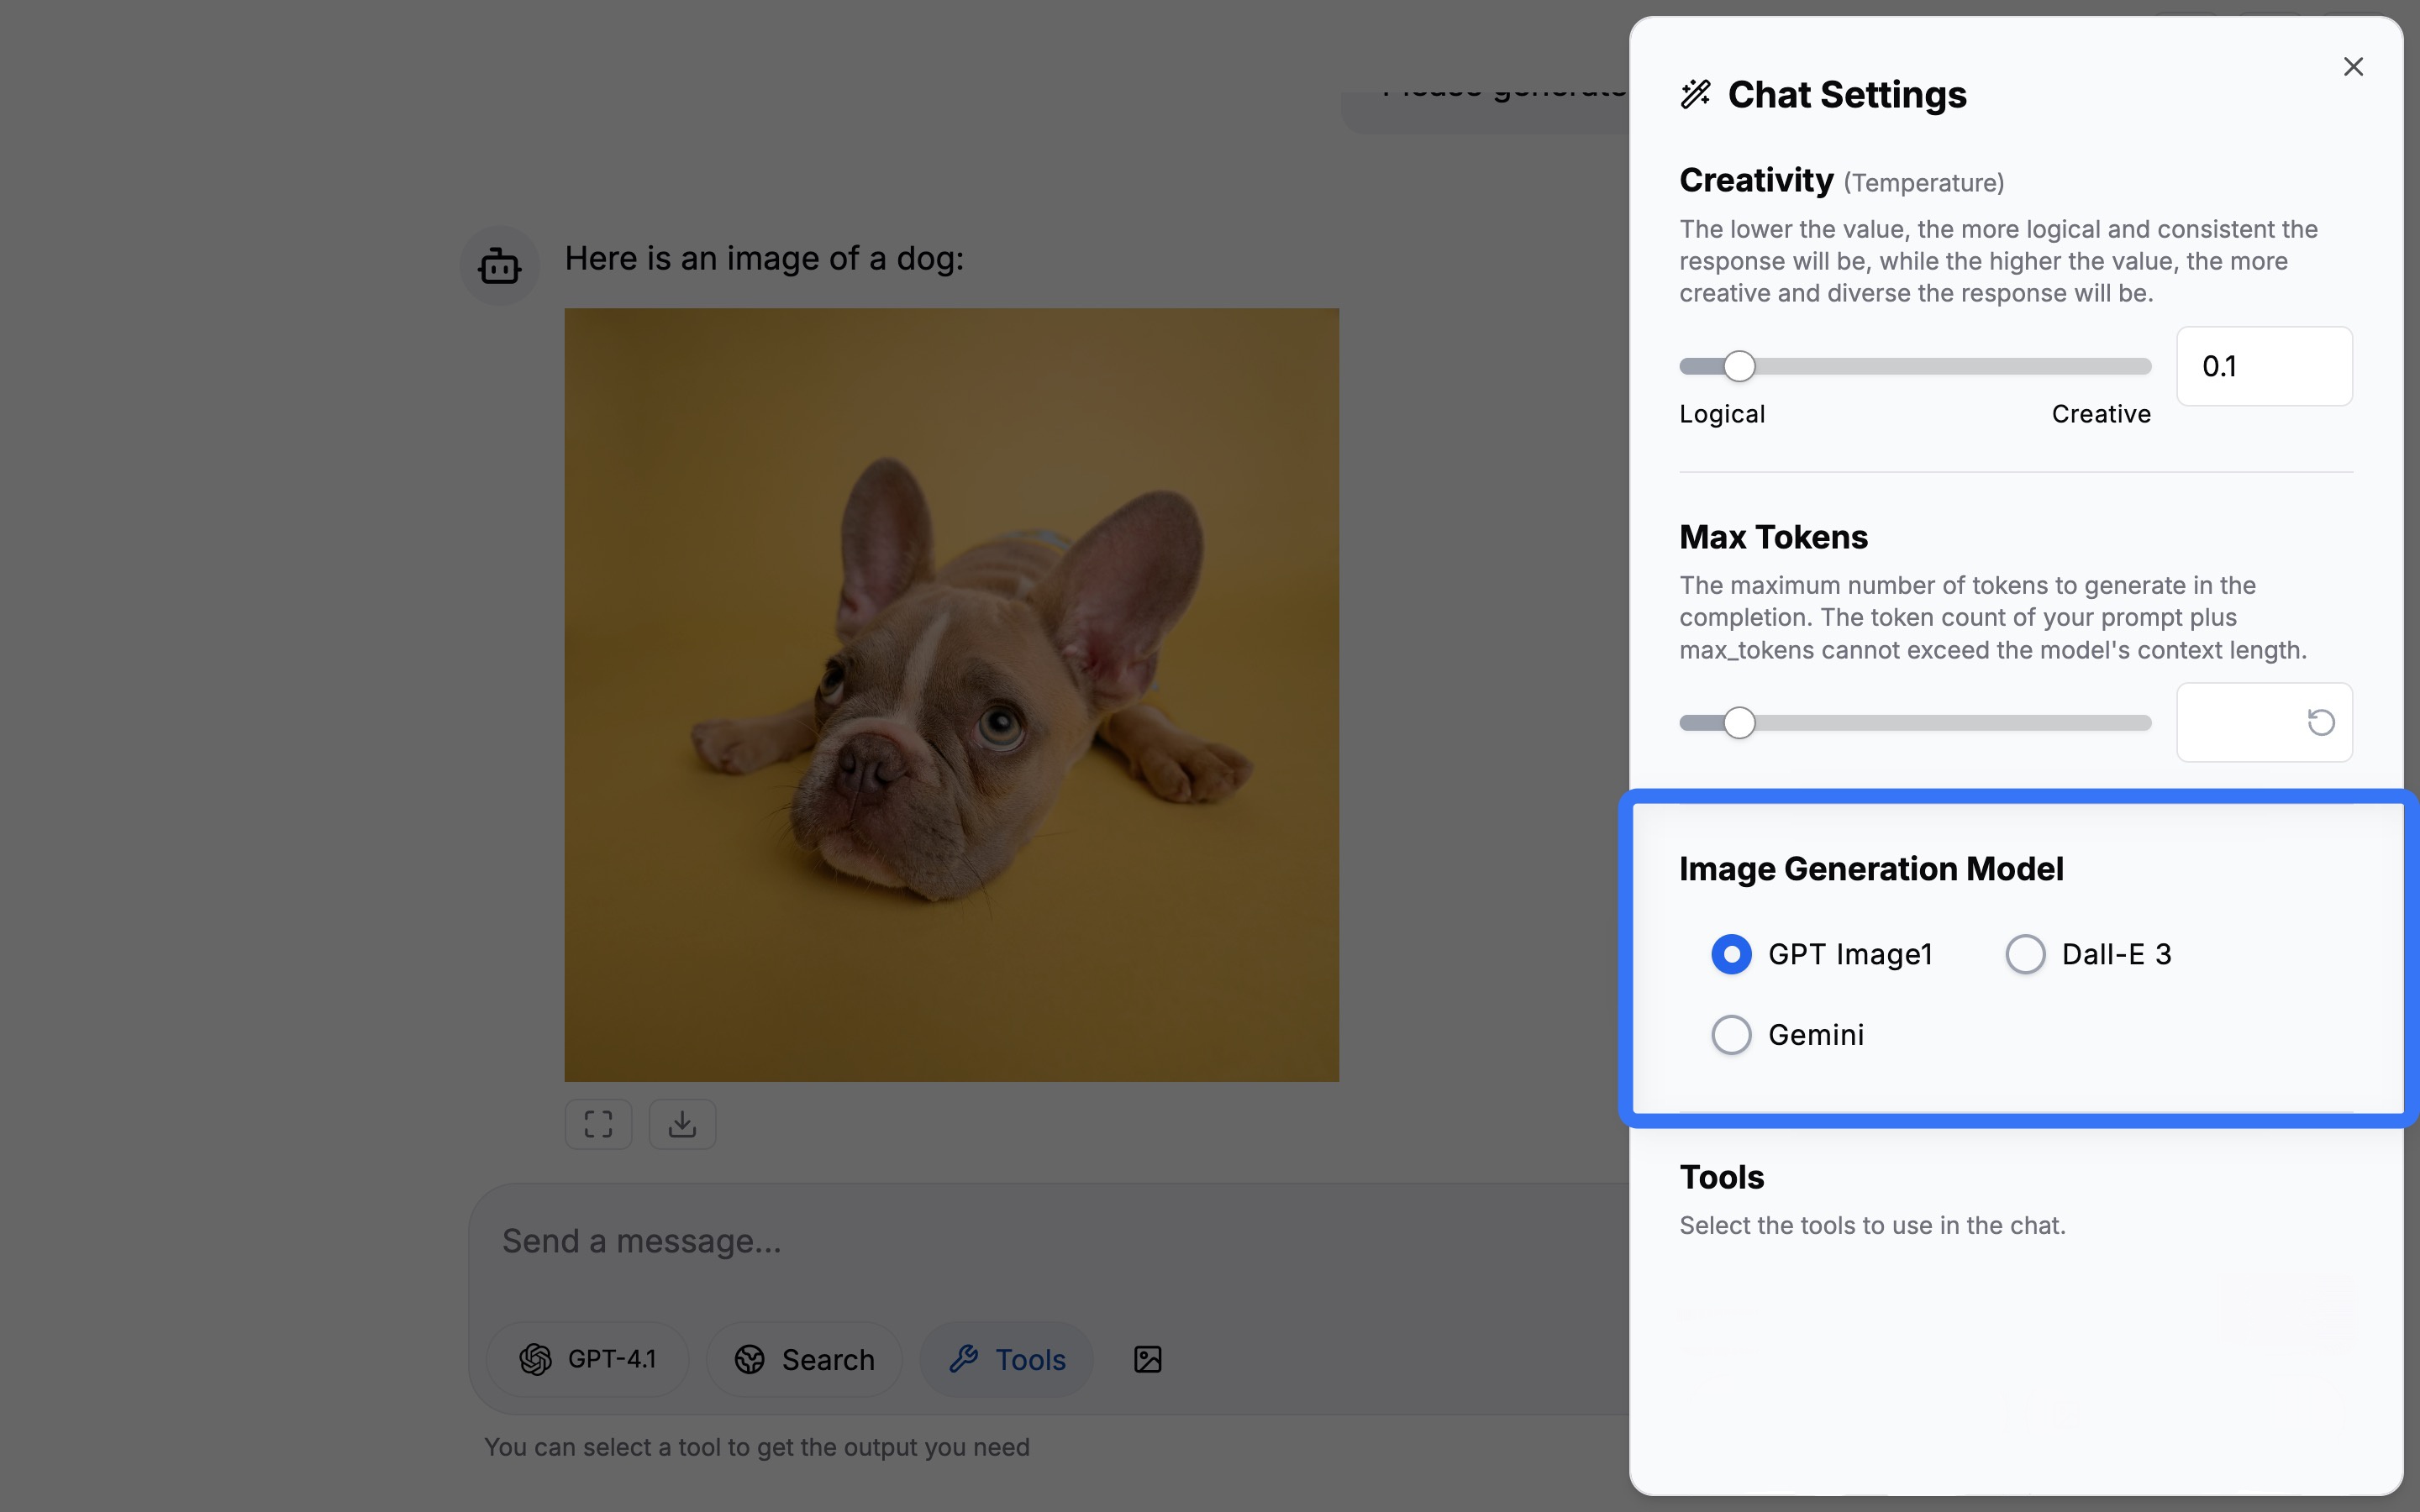
Task: Adjust the Max Tokens slider handle
Action: click(1740, 723)
